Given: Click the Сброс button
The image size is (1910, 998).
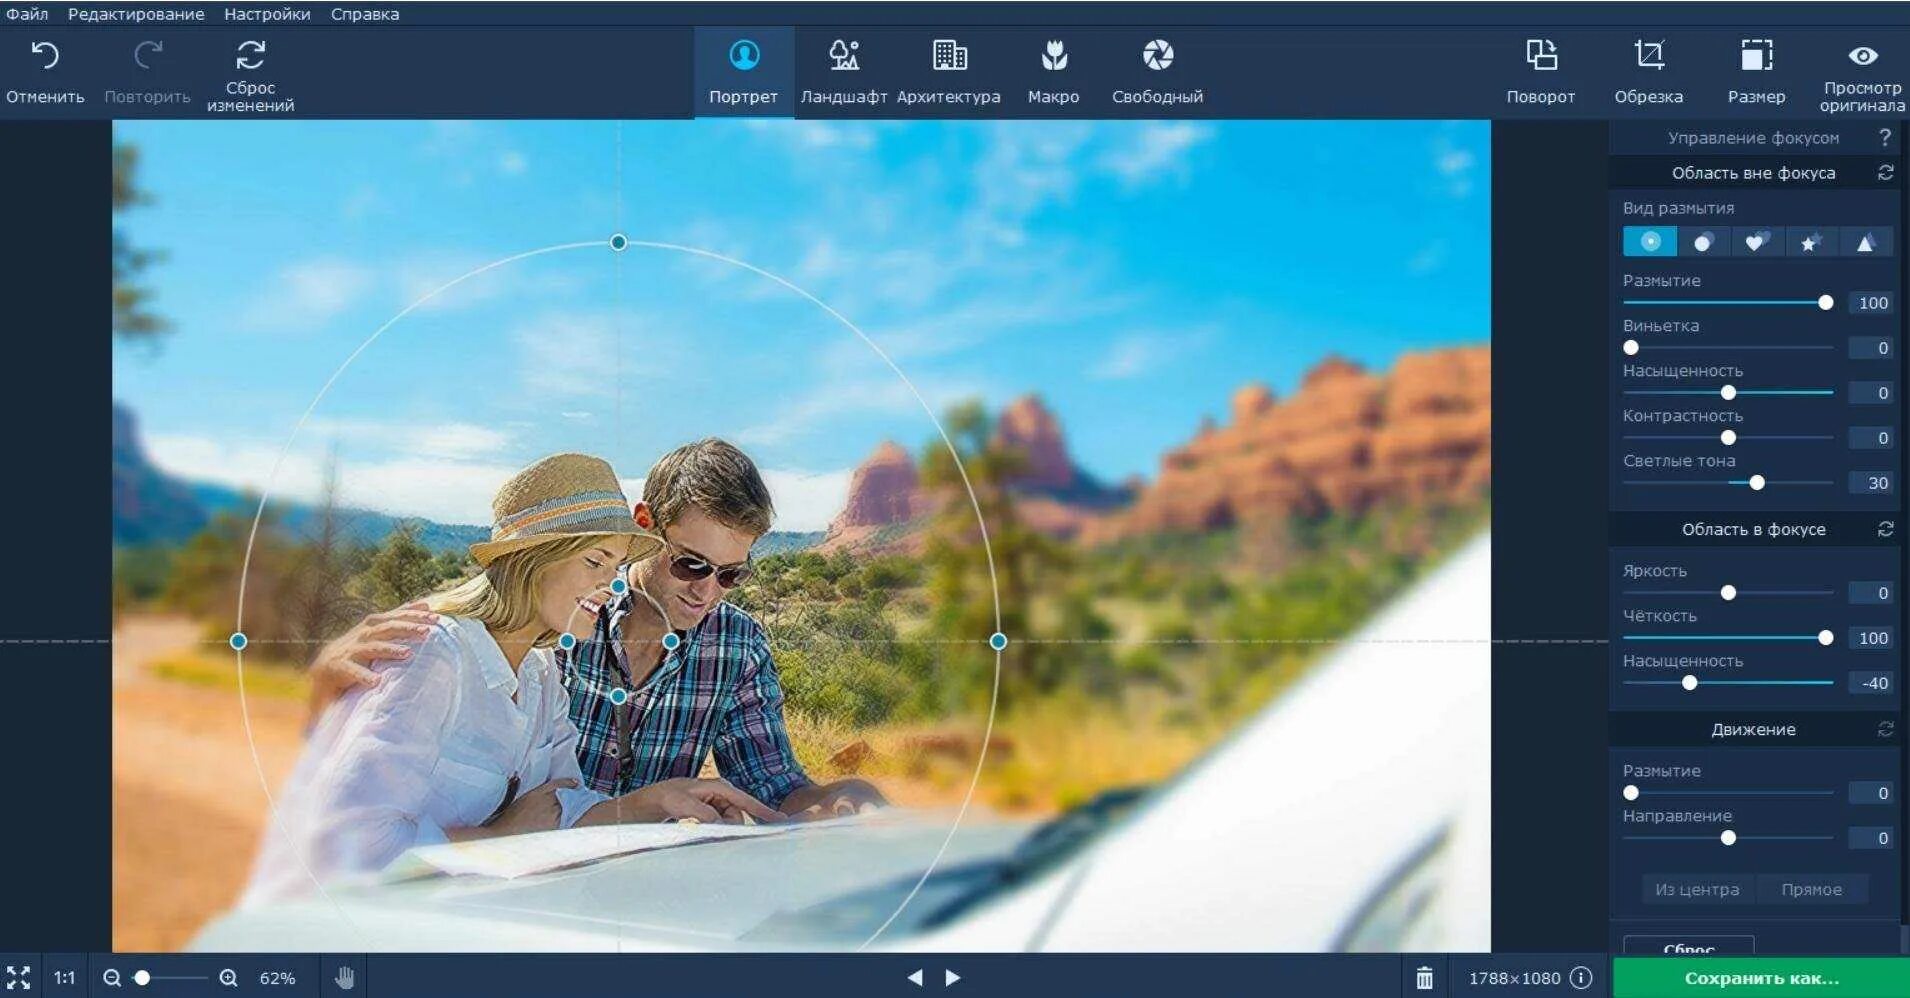Looking at the screenshot, I should click(x=1689, y=944).
